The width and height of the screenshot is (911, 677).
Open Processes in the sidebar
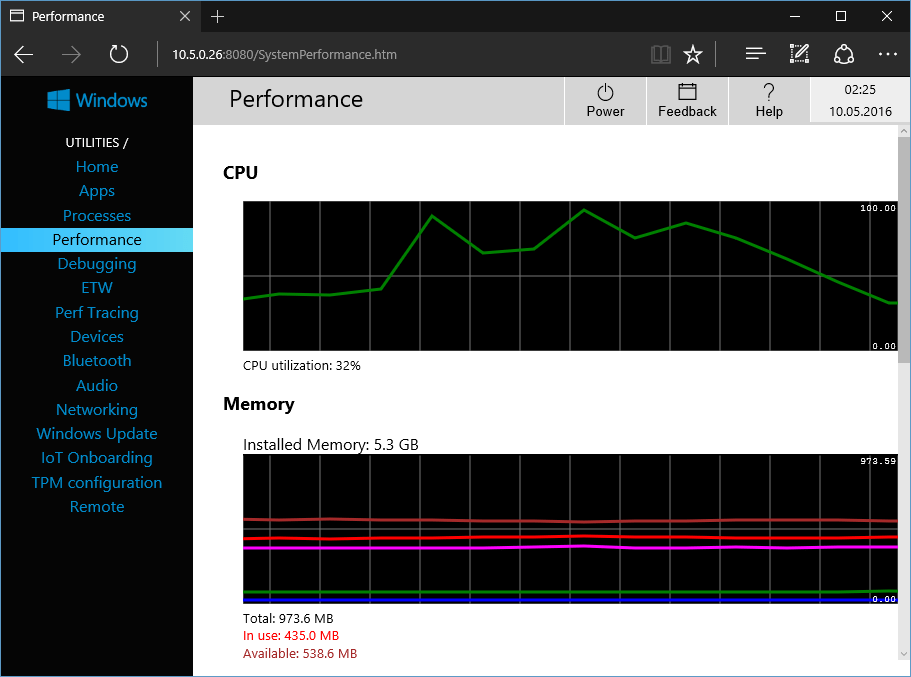pos(97,216)
